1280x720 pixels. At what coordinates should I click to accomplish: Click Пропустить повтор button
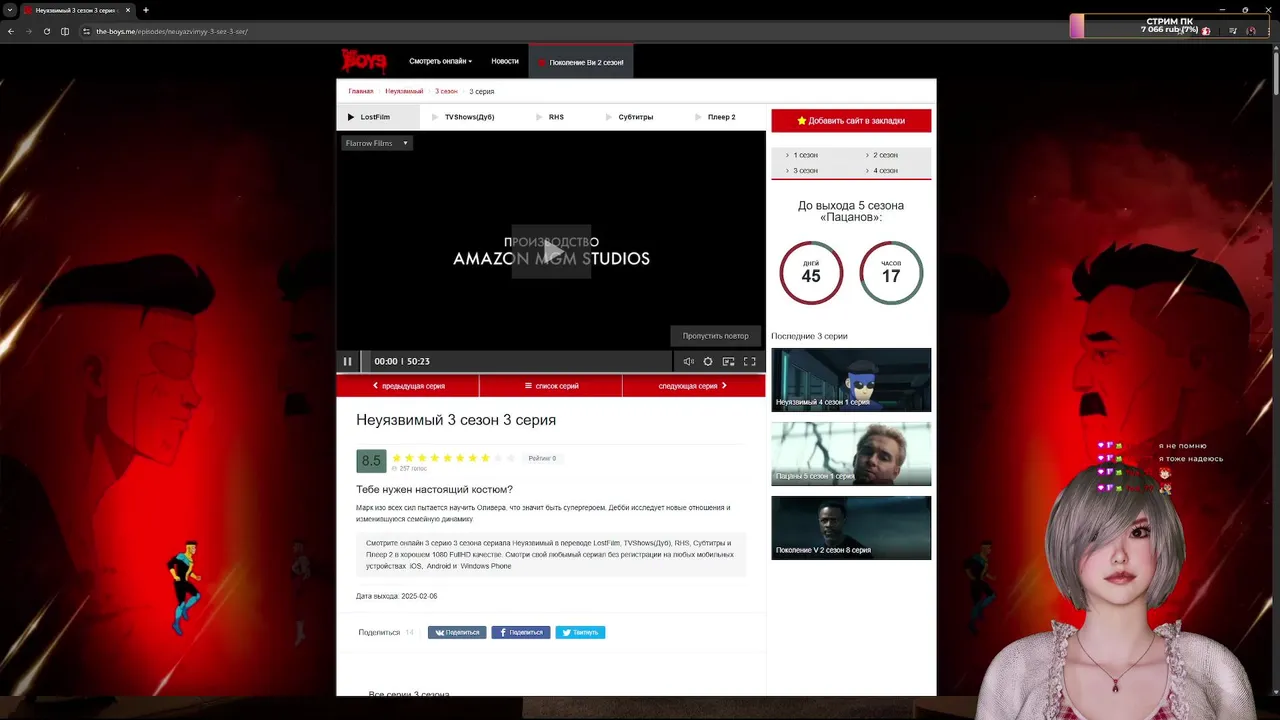coord(715,336)
